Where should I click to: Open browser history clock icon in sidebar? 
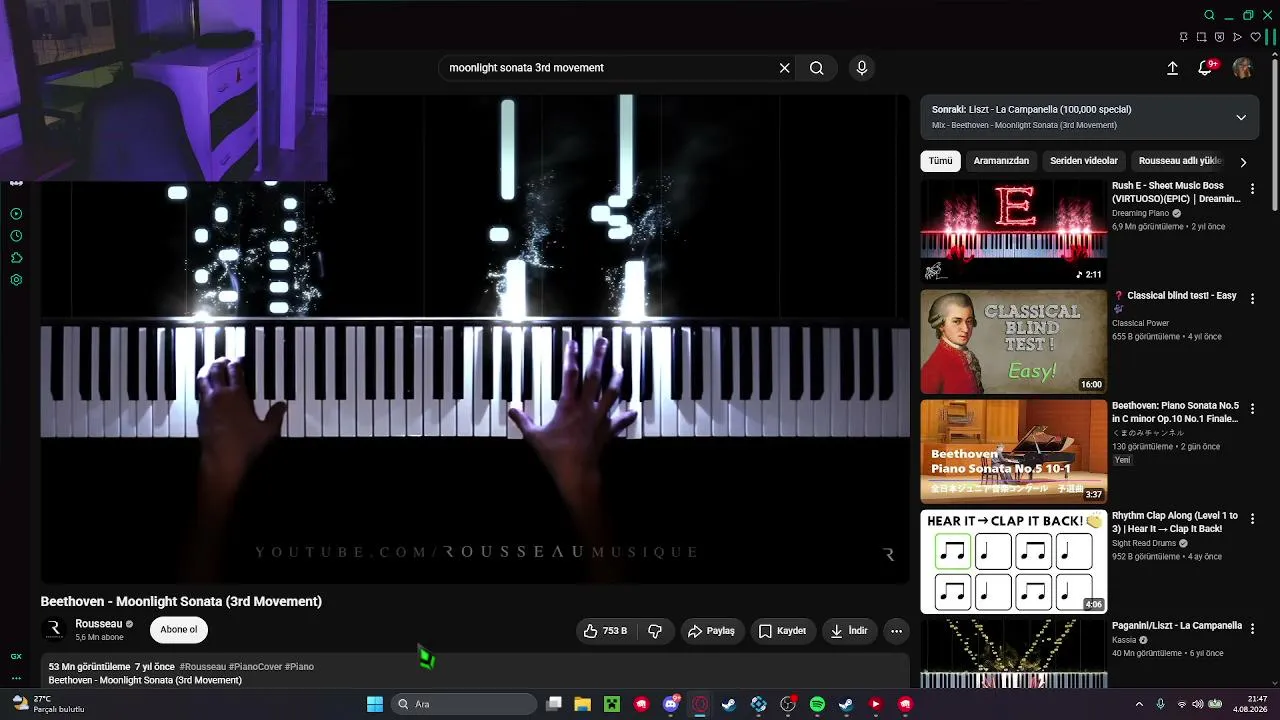[x=16, y=236]
